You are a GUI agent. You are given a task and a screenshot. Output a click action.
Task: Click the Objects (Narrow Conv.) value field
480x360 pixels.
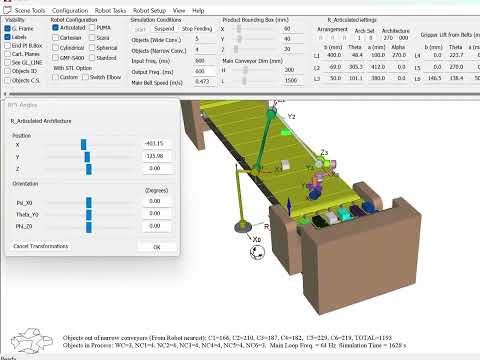tap(205, 50)
